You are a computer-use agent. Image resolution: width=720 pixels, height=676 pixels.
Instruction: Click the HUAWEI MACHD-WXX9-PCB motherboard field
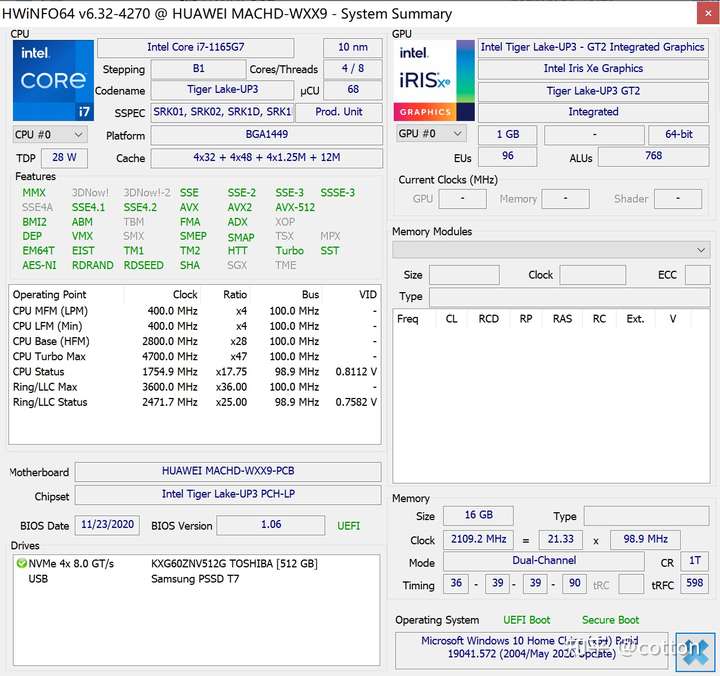[228, 471]
